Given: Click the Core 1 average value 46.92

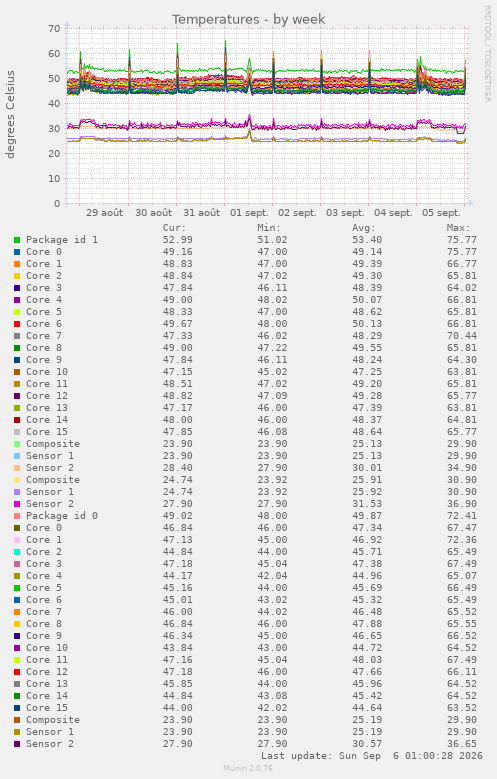Looking at the screenshot, I should click(x=367, y=540).
